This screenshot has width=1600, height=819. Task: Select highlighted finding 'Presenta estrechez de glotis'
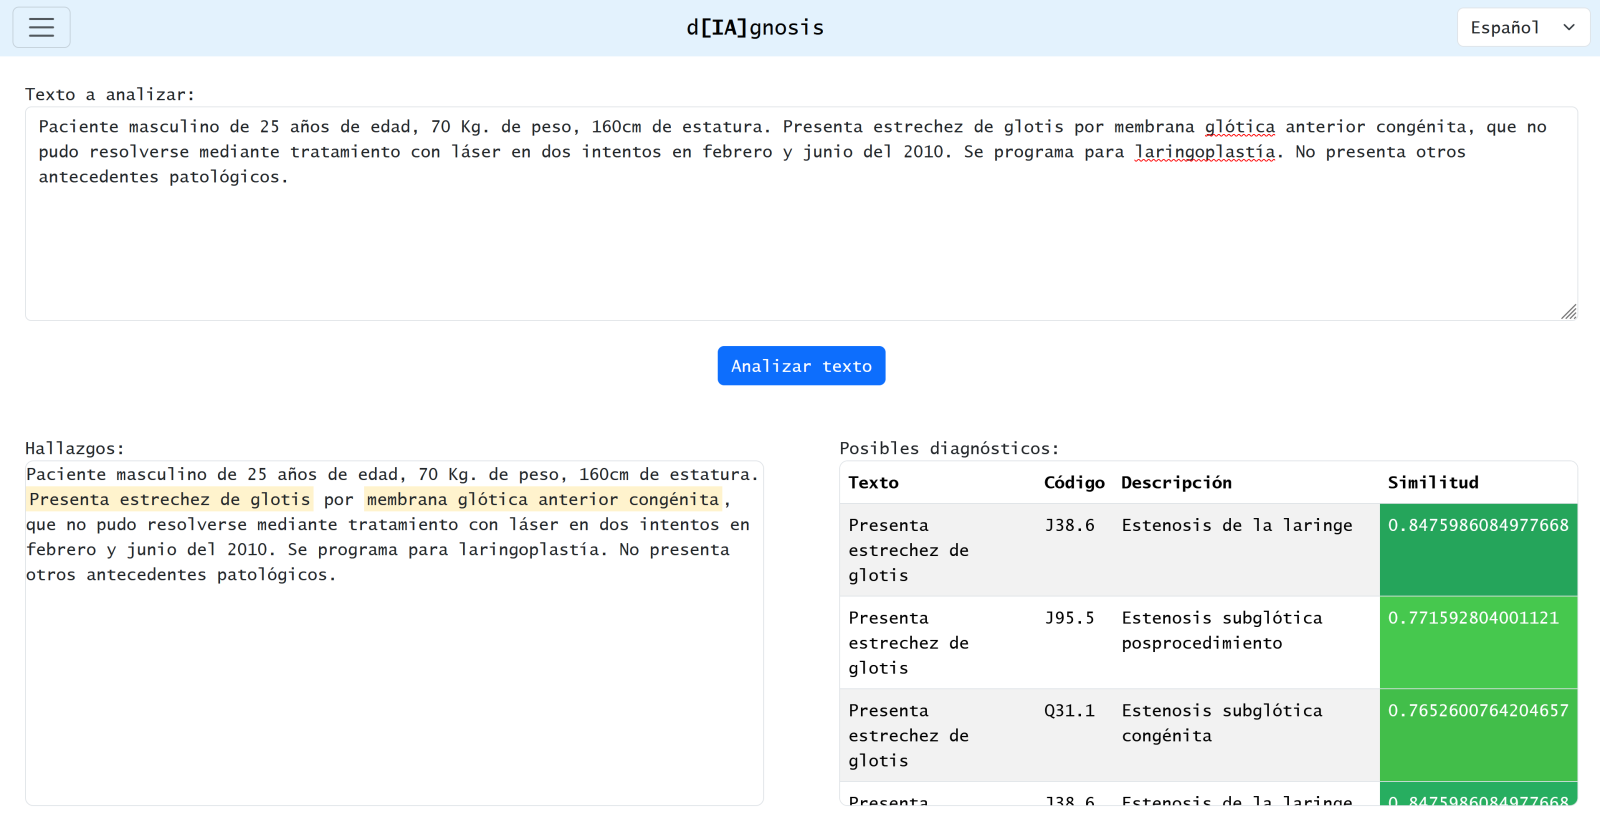169,500
